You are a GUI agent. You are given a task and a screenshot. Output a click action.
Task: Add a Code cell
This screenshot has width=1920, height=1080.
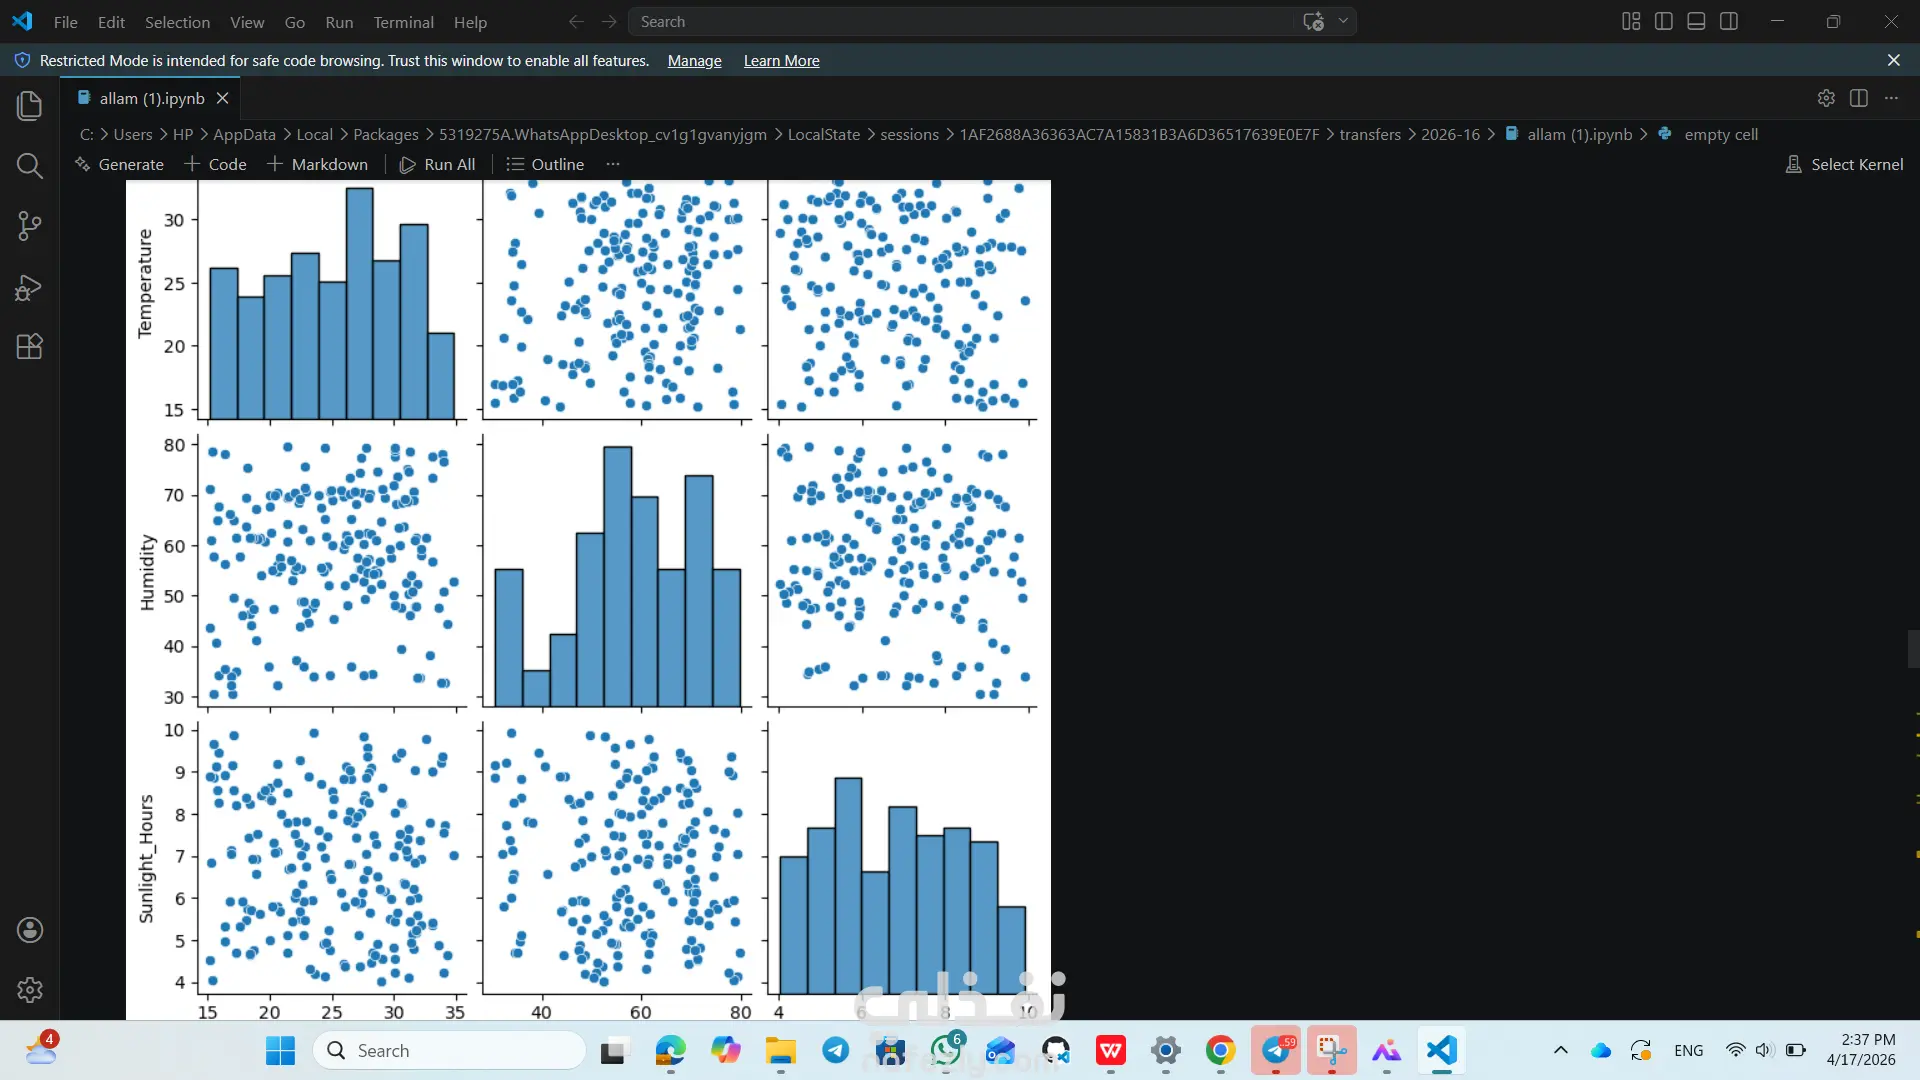click(216, 164)
